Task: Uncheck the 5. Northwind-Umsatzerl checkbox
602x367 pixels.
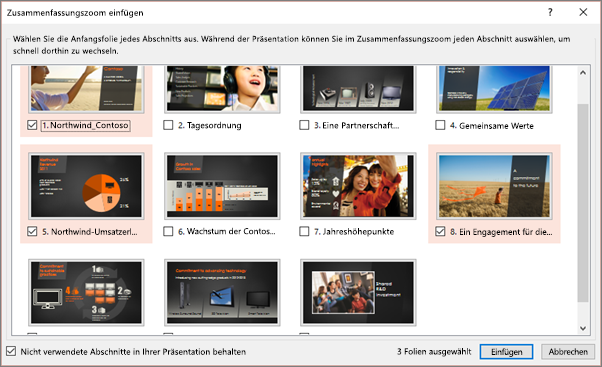Action: tap(32, 231)
